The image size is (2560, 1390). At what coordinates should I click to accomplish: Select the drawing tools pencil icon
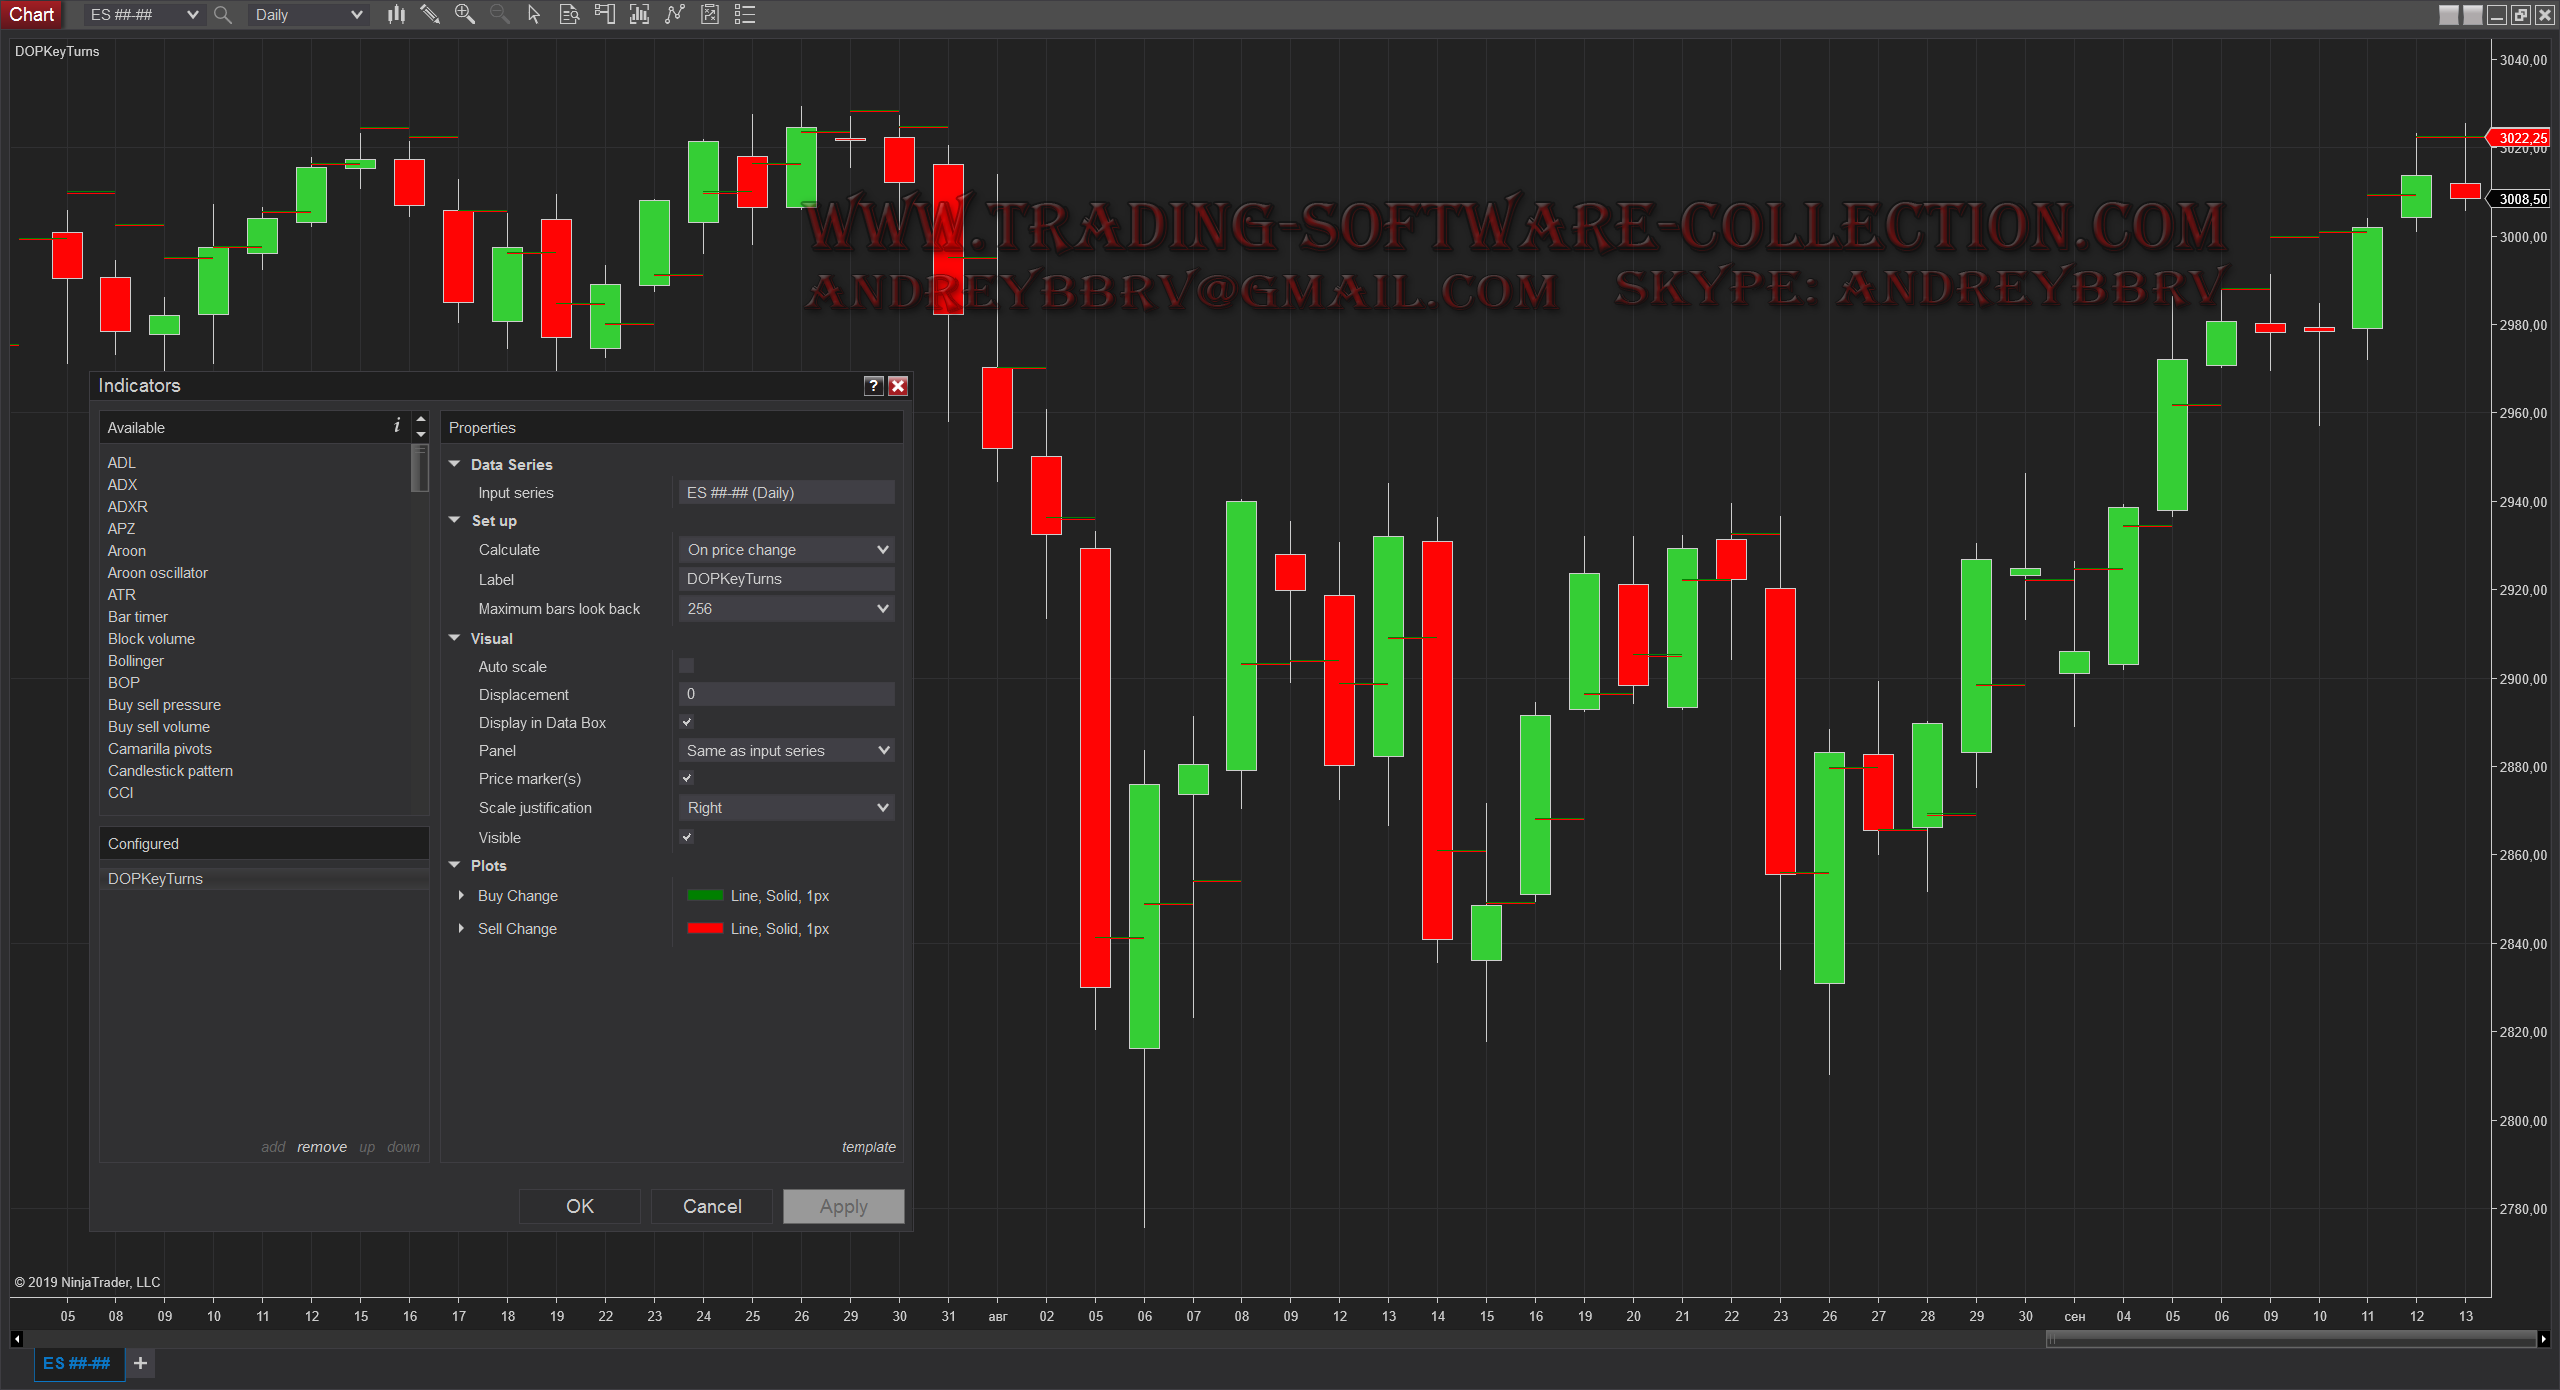(430, 14)
